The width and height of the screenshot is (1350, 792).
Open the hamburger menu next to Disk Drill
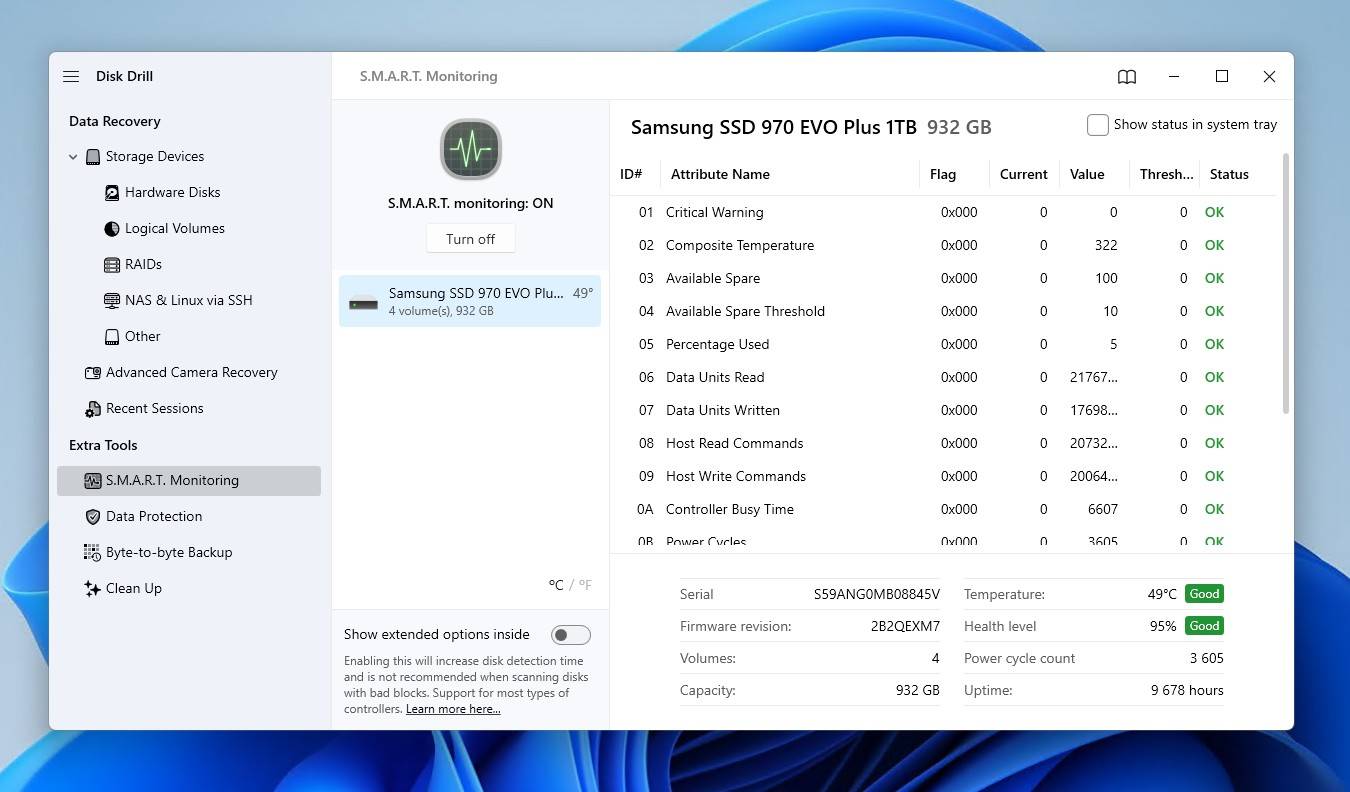(71, 76)
